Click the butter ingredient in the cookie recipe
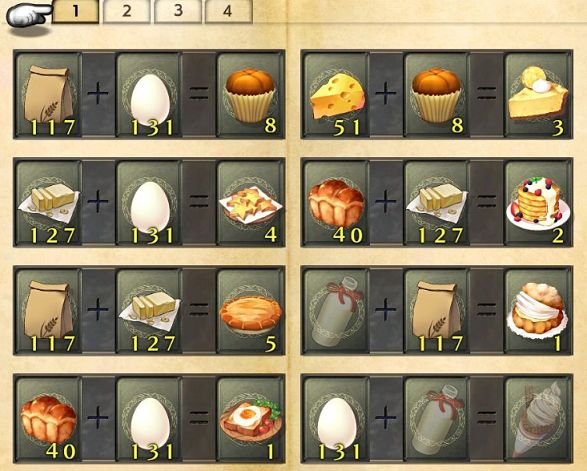Viewport: 587px width, 471px height. pyautogui.click(x=49, y=203)
